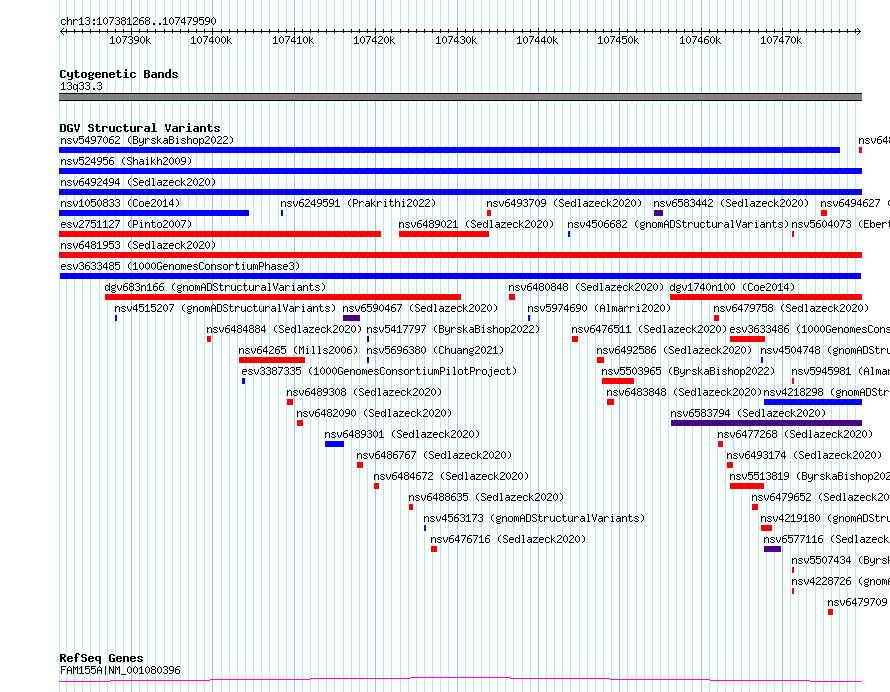Select esv3387335 (1000GenomesConsortiumPilotProject) label
This screenshot has height=692, width=890.
point(379,371)
